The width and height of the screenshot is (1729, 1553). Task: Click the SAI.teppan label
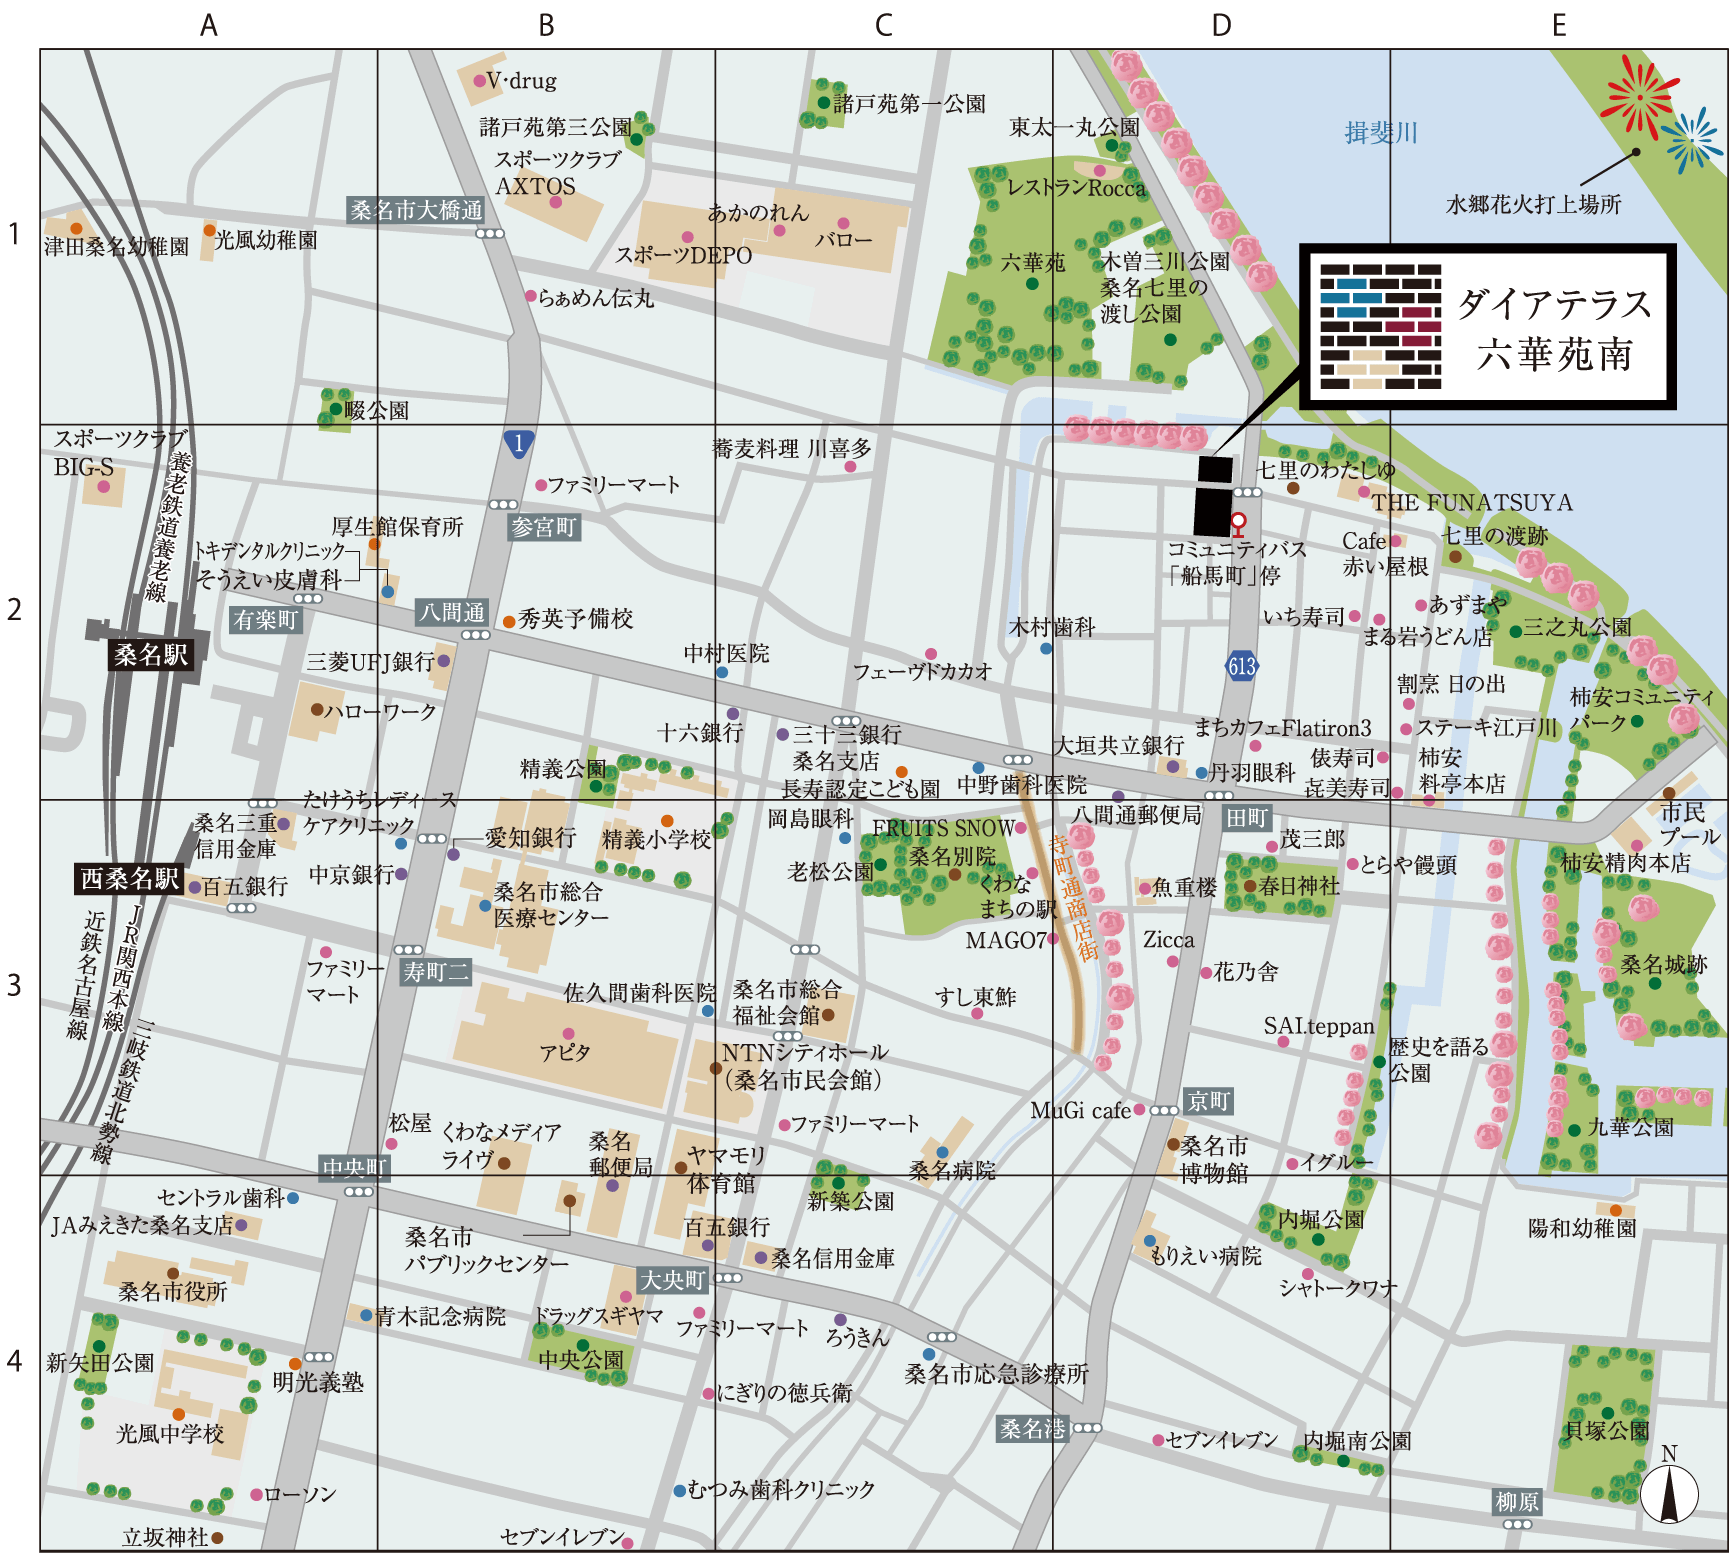pos(1319,1025)
